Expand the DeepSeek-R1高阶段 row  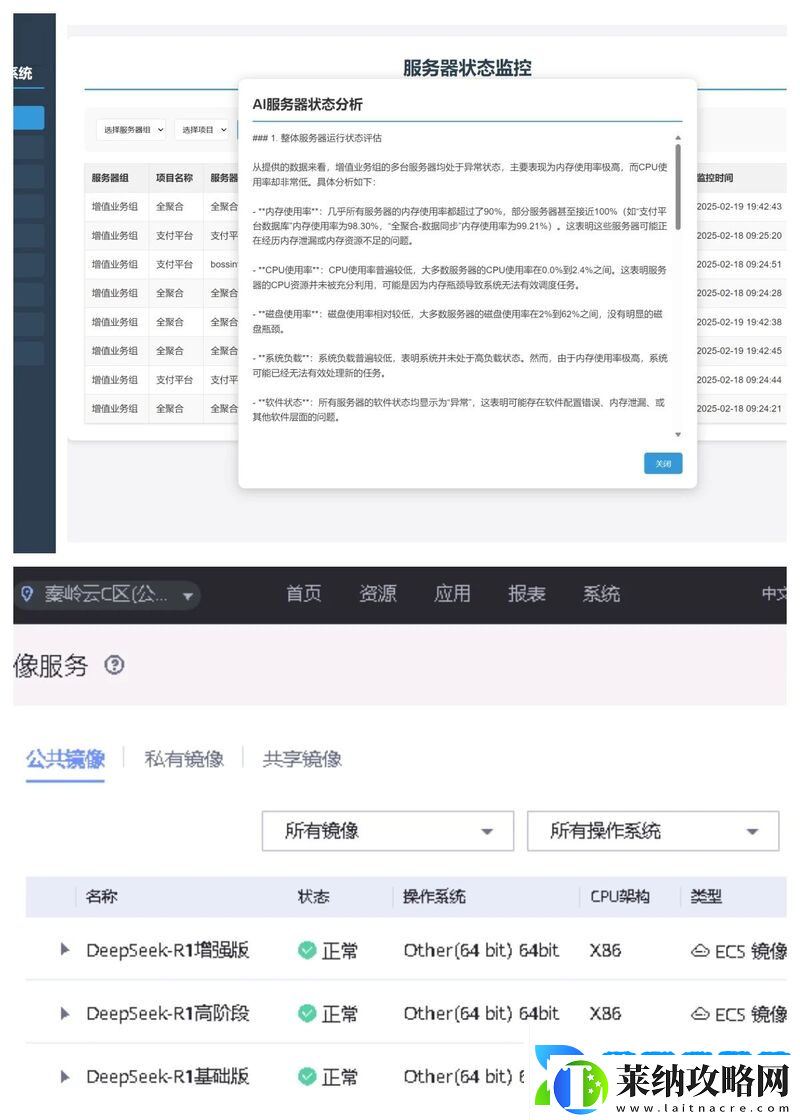(x=65, y=1013)
